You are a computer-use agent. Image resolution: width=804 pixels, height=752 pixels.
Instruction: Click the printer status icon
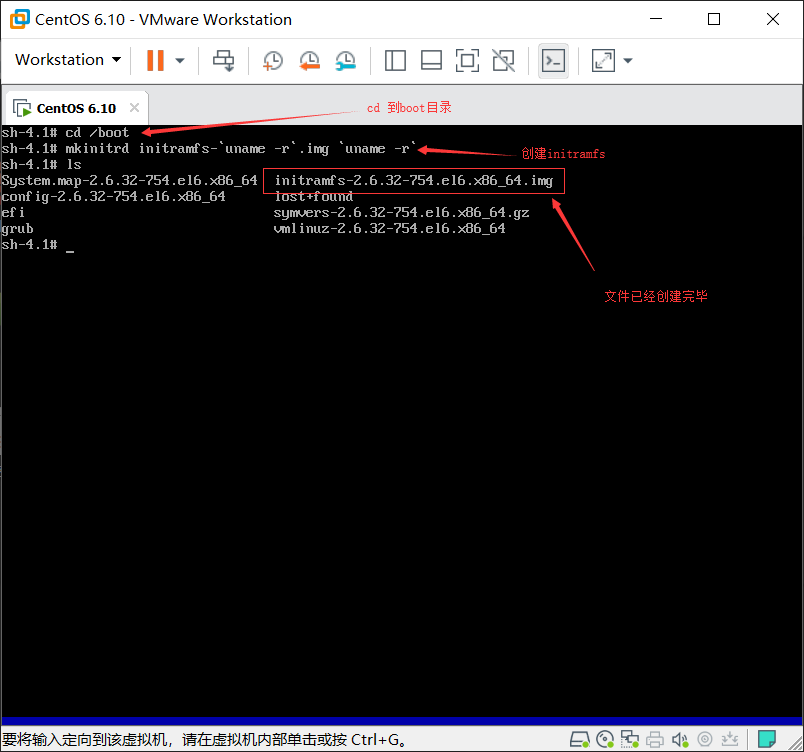655,739
